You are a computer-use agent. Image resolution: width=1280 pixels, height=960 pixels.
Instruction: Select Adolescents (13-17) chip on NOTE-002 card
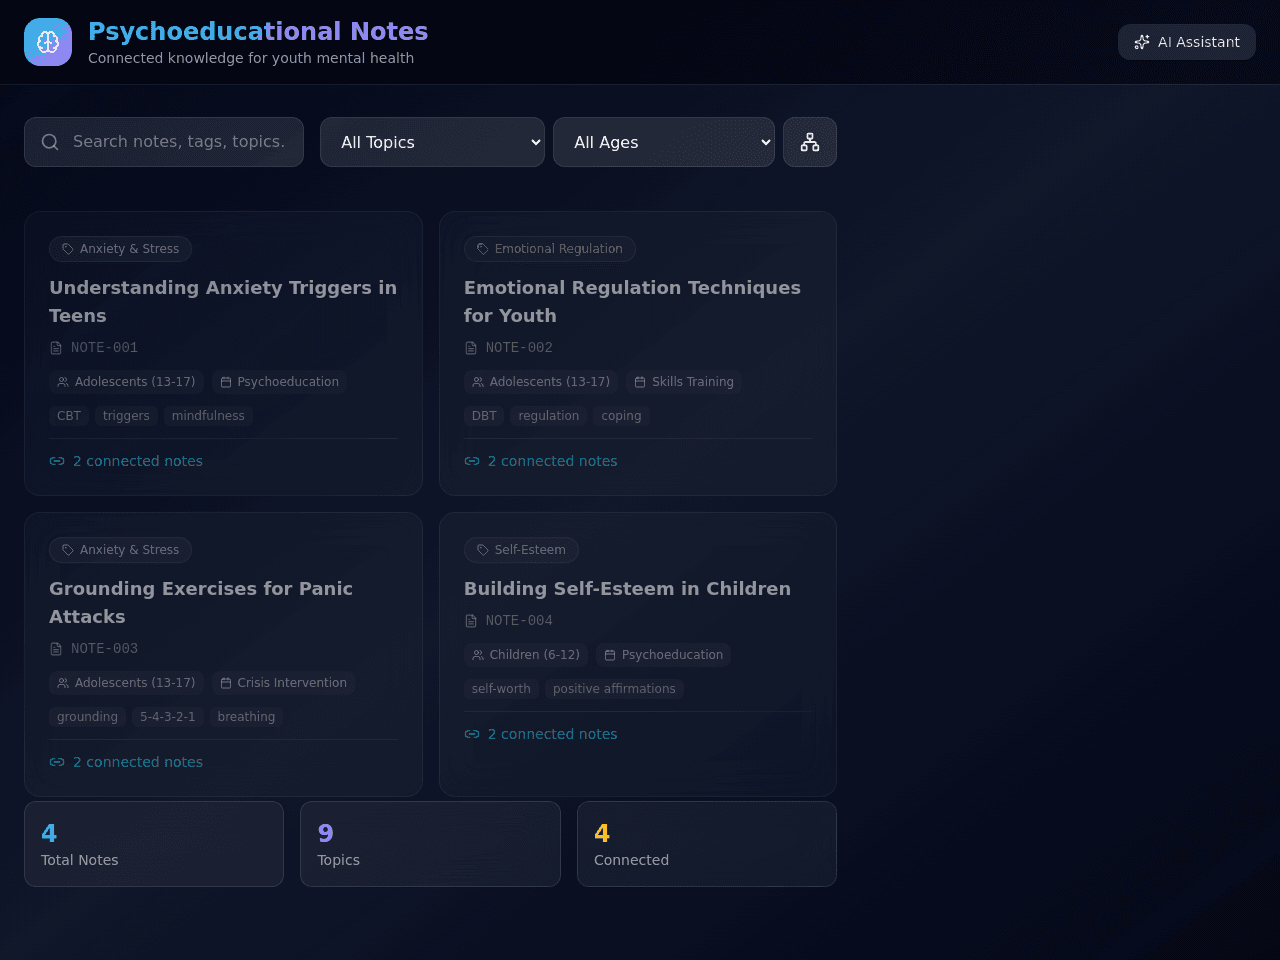(541, 382)
